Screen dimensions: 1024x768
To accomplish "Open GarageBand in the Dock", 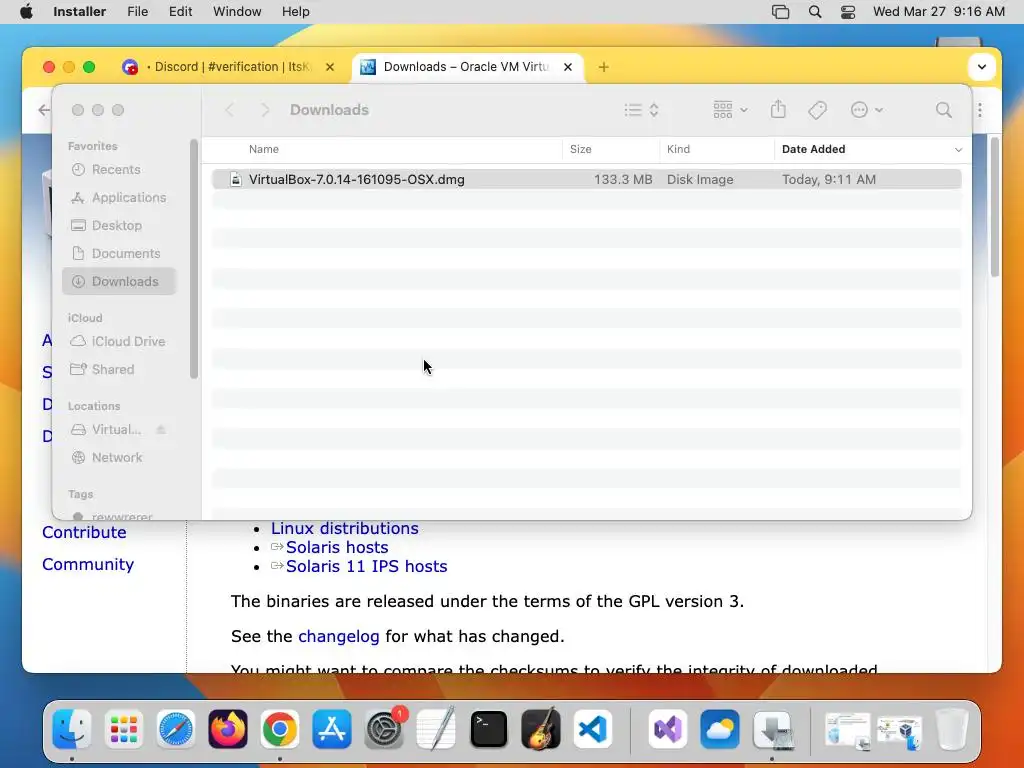I will click(x=541, y=729).
